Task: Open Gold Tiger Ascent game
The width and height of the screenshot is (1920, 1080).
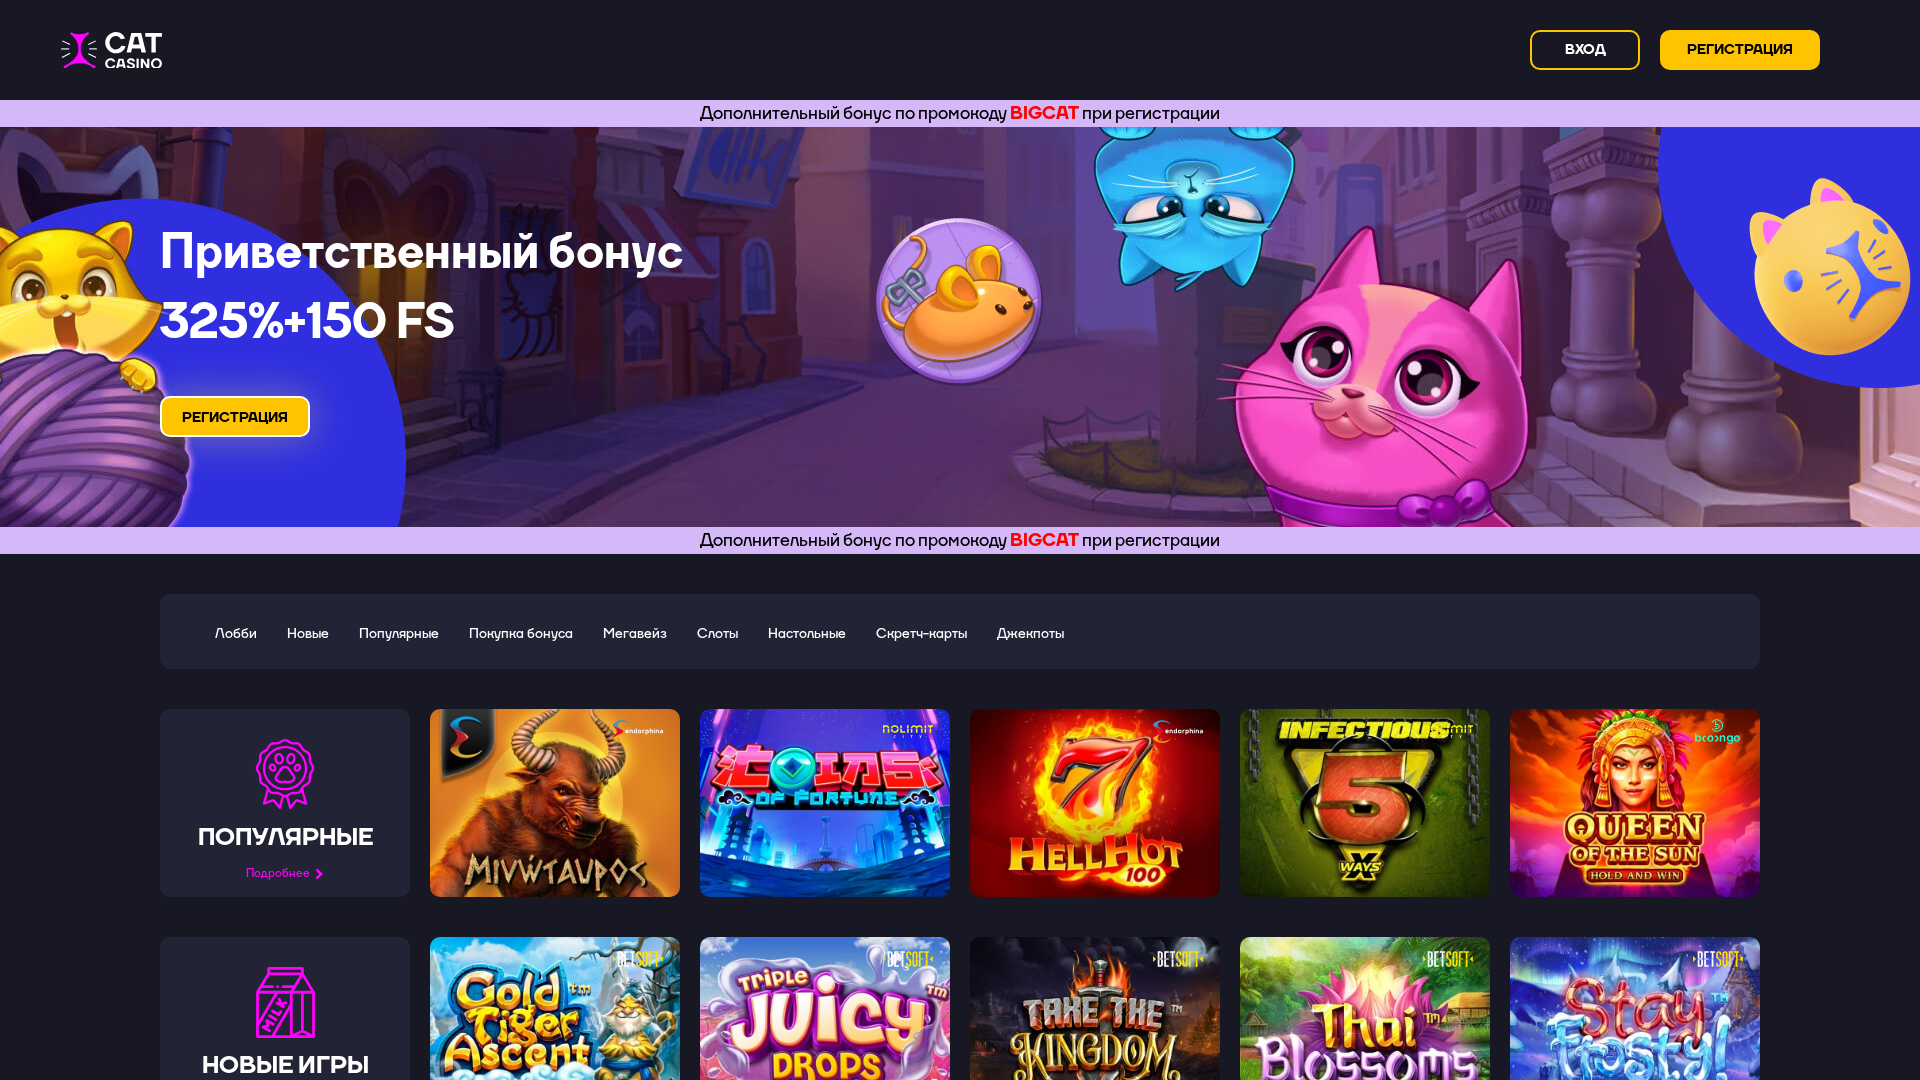Action: pos(555,1008)
